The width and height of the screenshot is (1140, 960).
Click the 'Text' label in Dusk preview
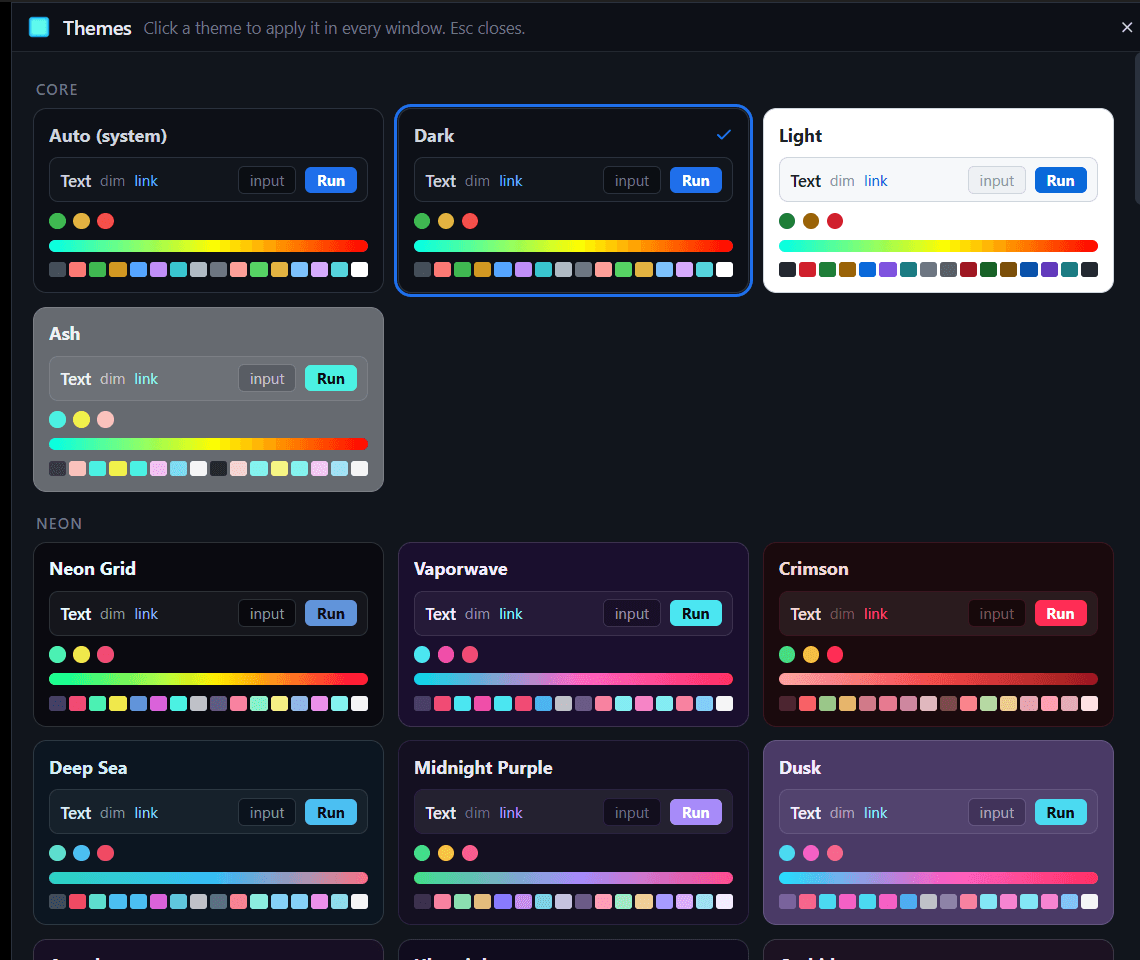[806, 813]
